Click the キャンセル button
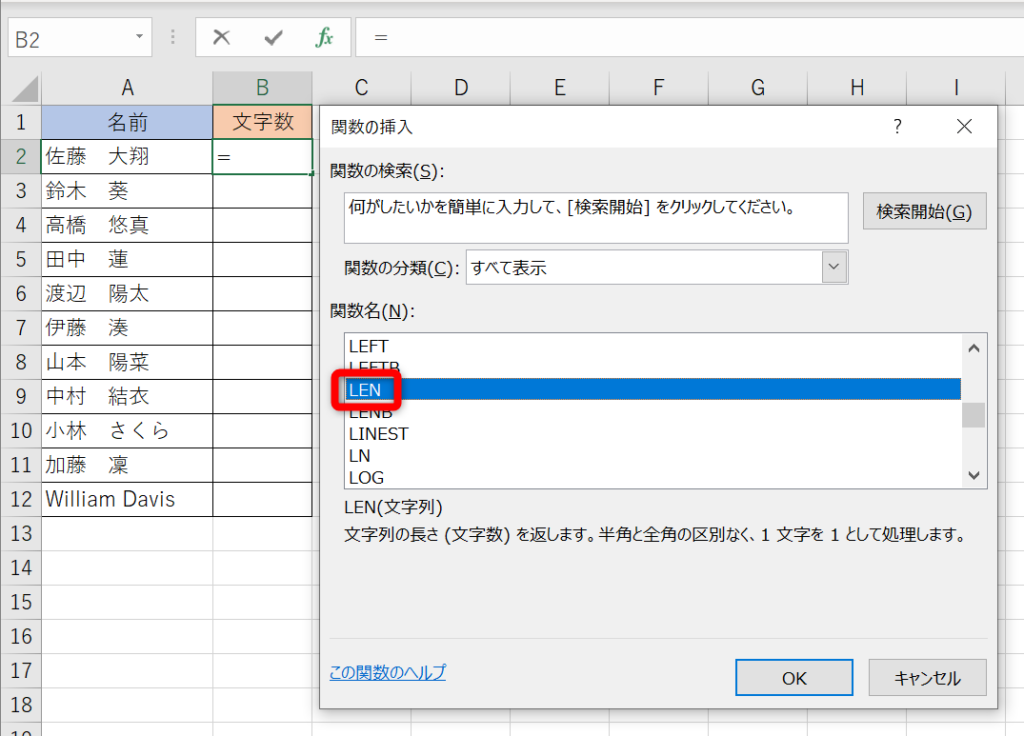This screenshot has width=1024, height=736. pos(927,677)
